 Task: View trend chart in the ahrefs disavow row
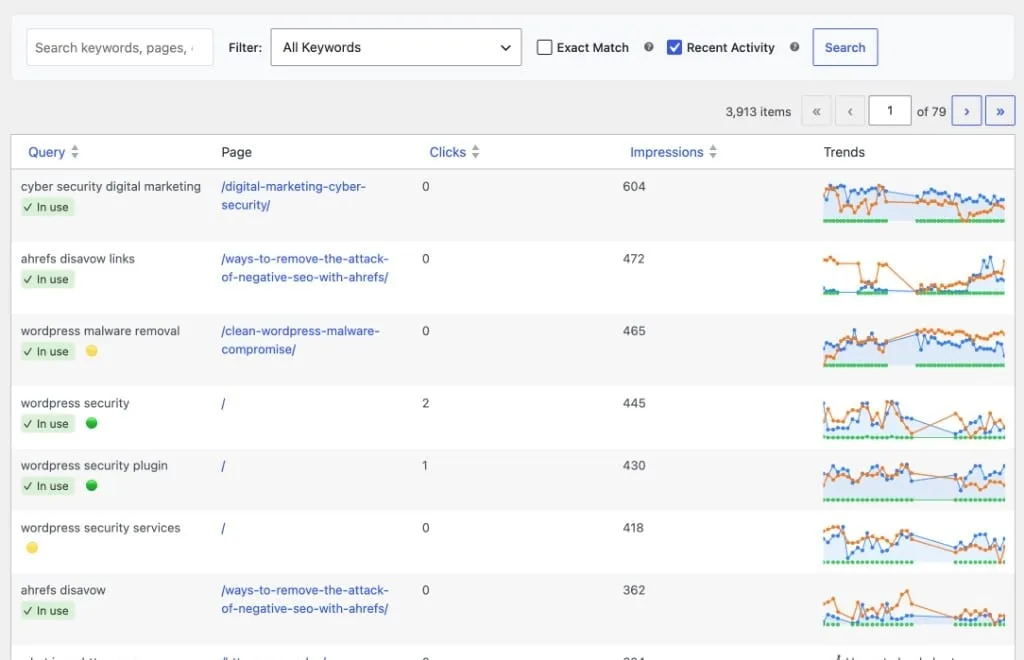coord(914,606)
